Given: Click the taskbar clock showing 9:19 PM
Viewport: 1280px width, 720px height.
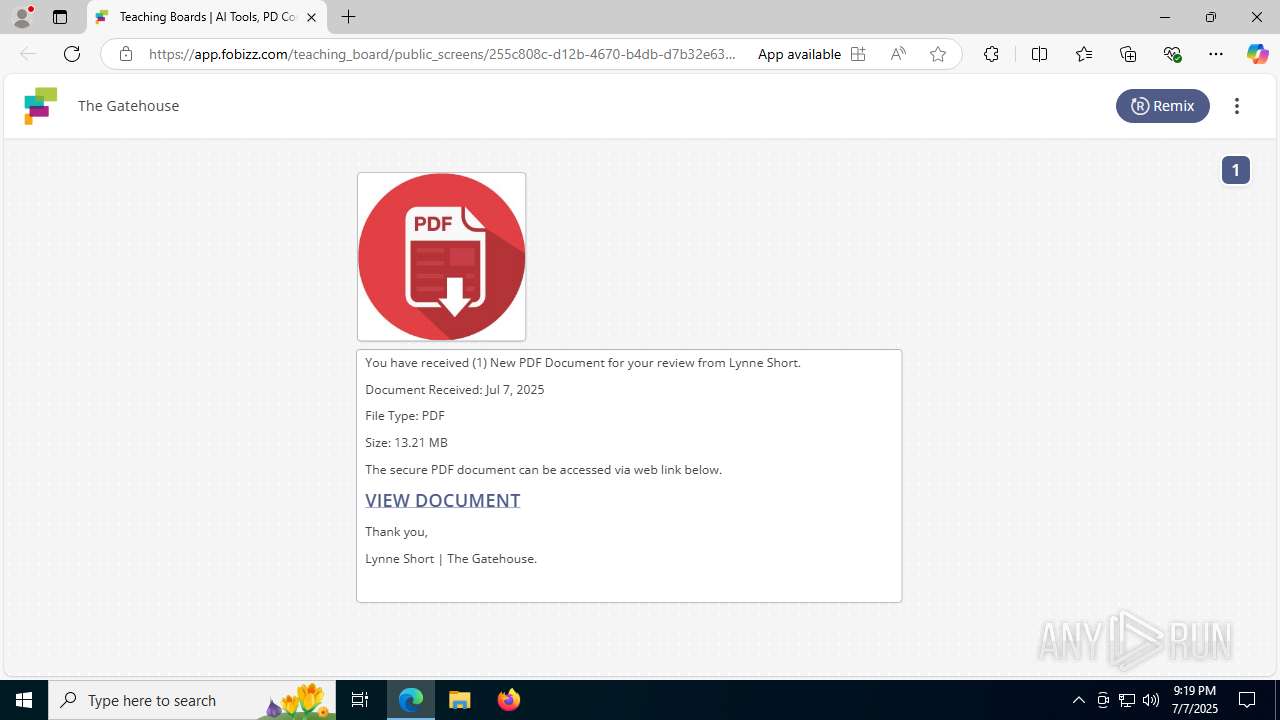Looking at the screenshot, I should (x=1194, y=700).
